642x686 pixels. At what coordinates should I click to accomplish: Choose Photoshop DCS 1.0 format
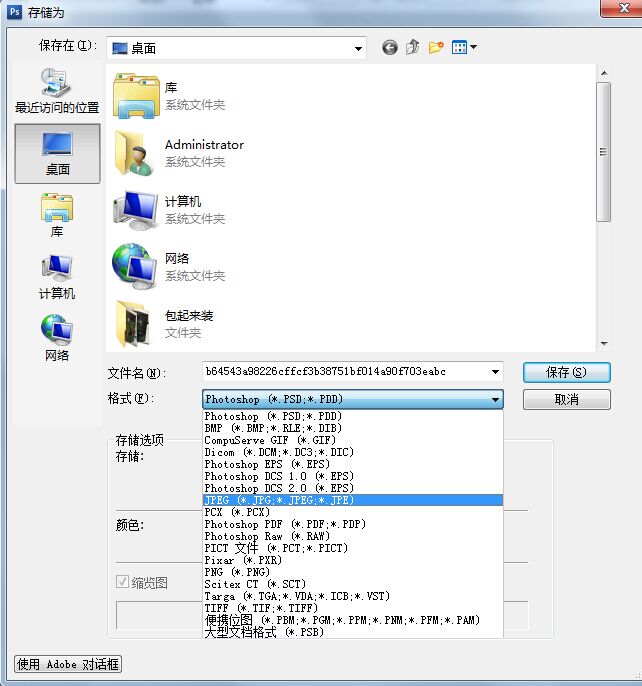(353, 476)
